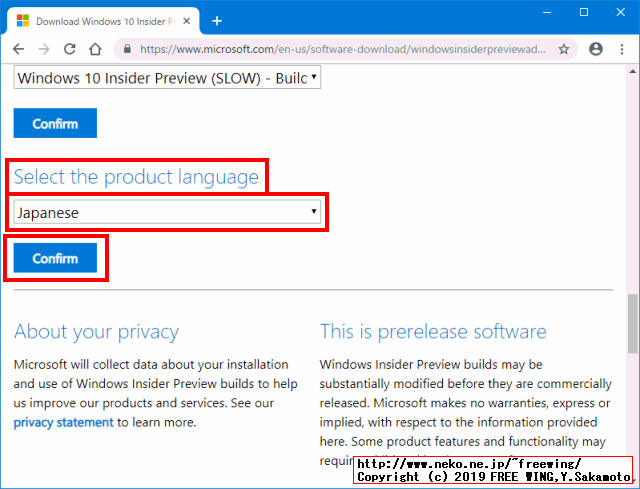Open a new tab with the plus button
The height and width of the screenshot is (489, 640).
217,21
